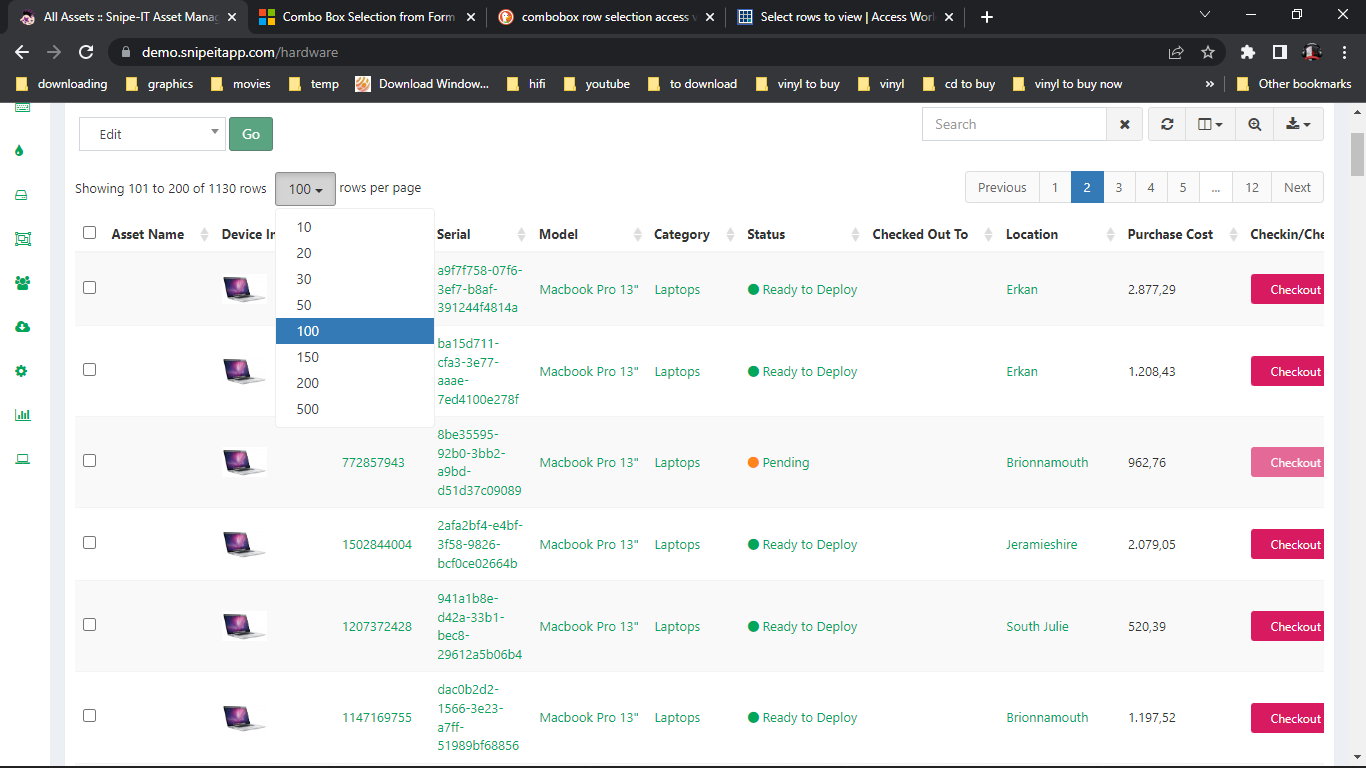Image resolution: width=1366 pixels, height=768 pixels.
Task: Choose 150 rows per page
Action: (x=355, y=357)
